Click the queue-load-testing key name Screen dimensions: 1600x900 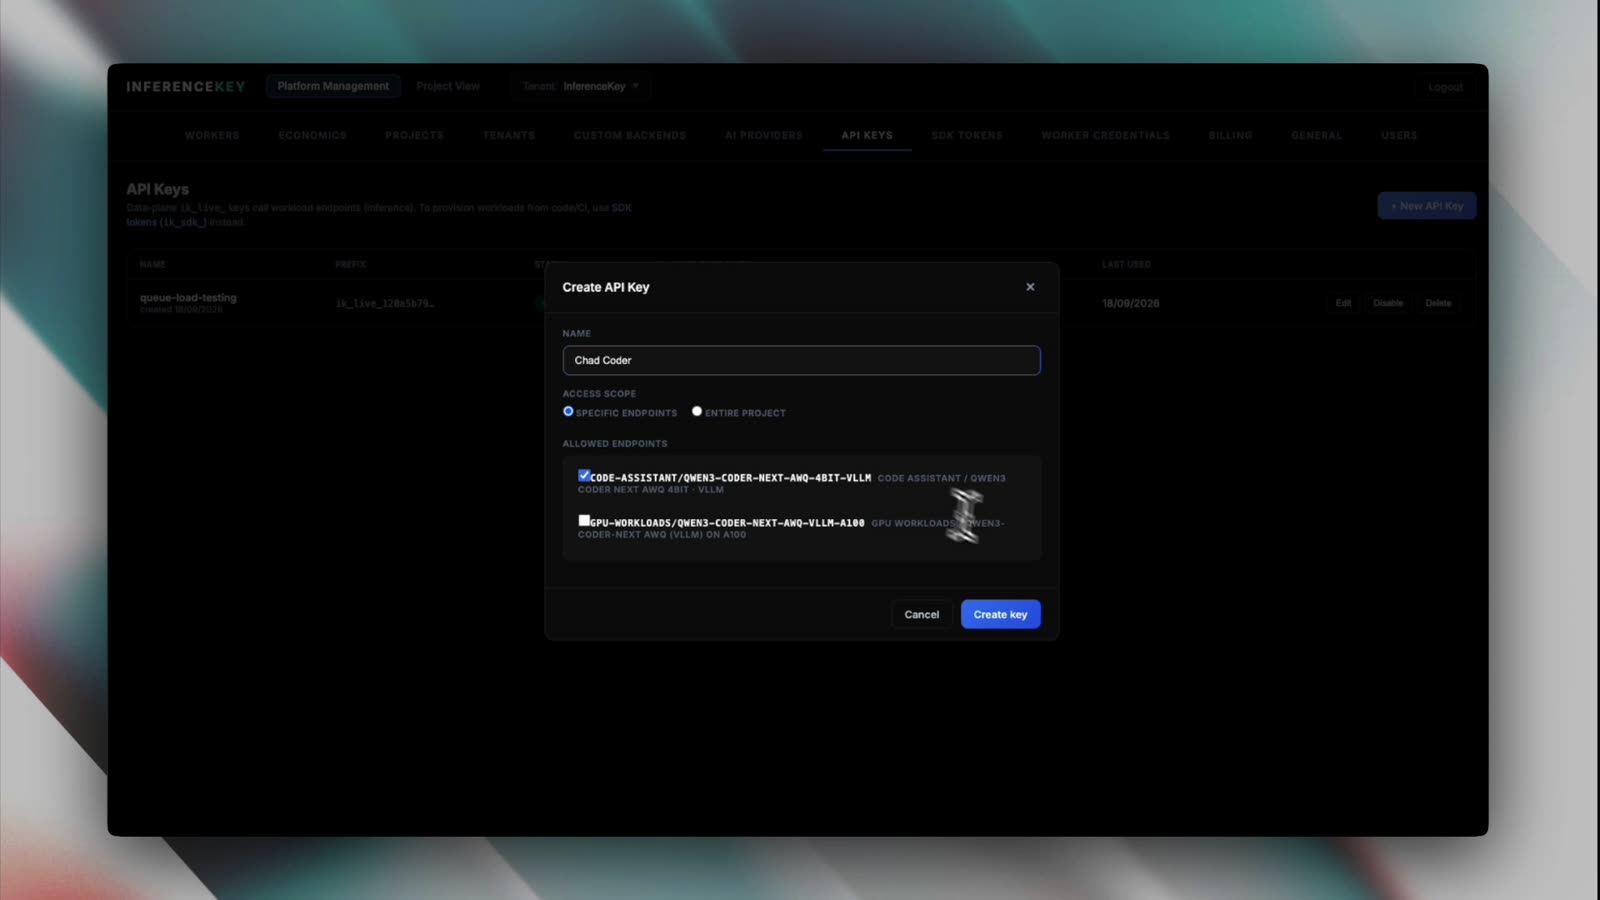pos(188,298)
